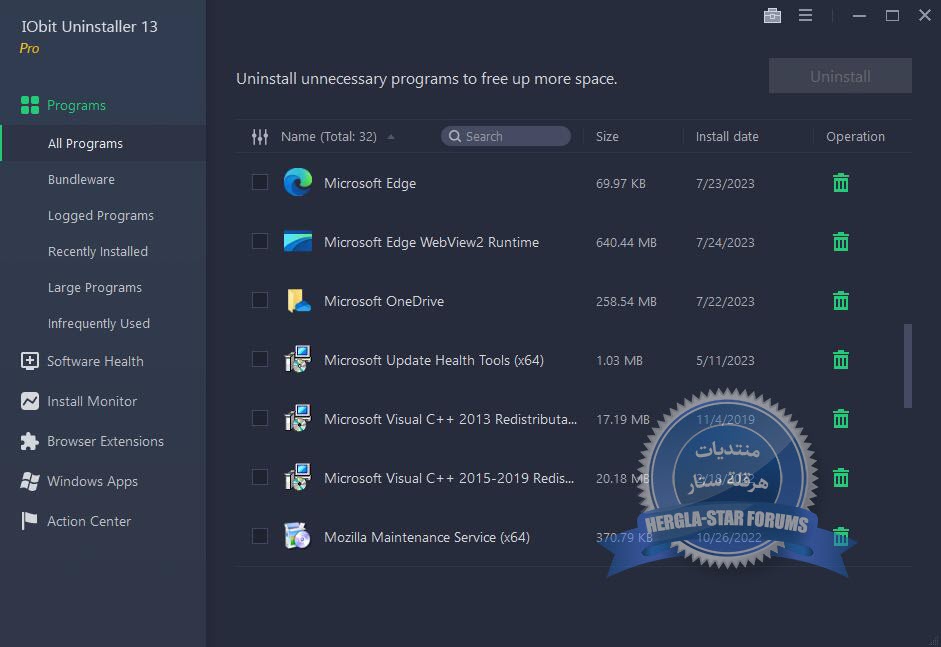Click the Visual C++ 2013 installer icon
Screen dimensions: 941x647
click(x=298, y=418)
